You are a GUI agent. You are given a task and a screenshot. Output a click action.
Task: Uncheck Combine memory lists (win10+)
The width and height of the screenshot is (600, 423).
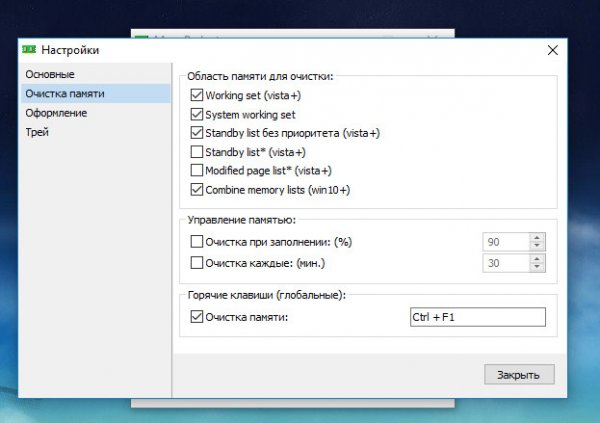197,189
